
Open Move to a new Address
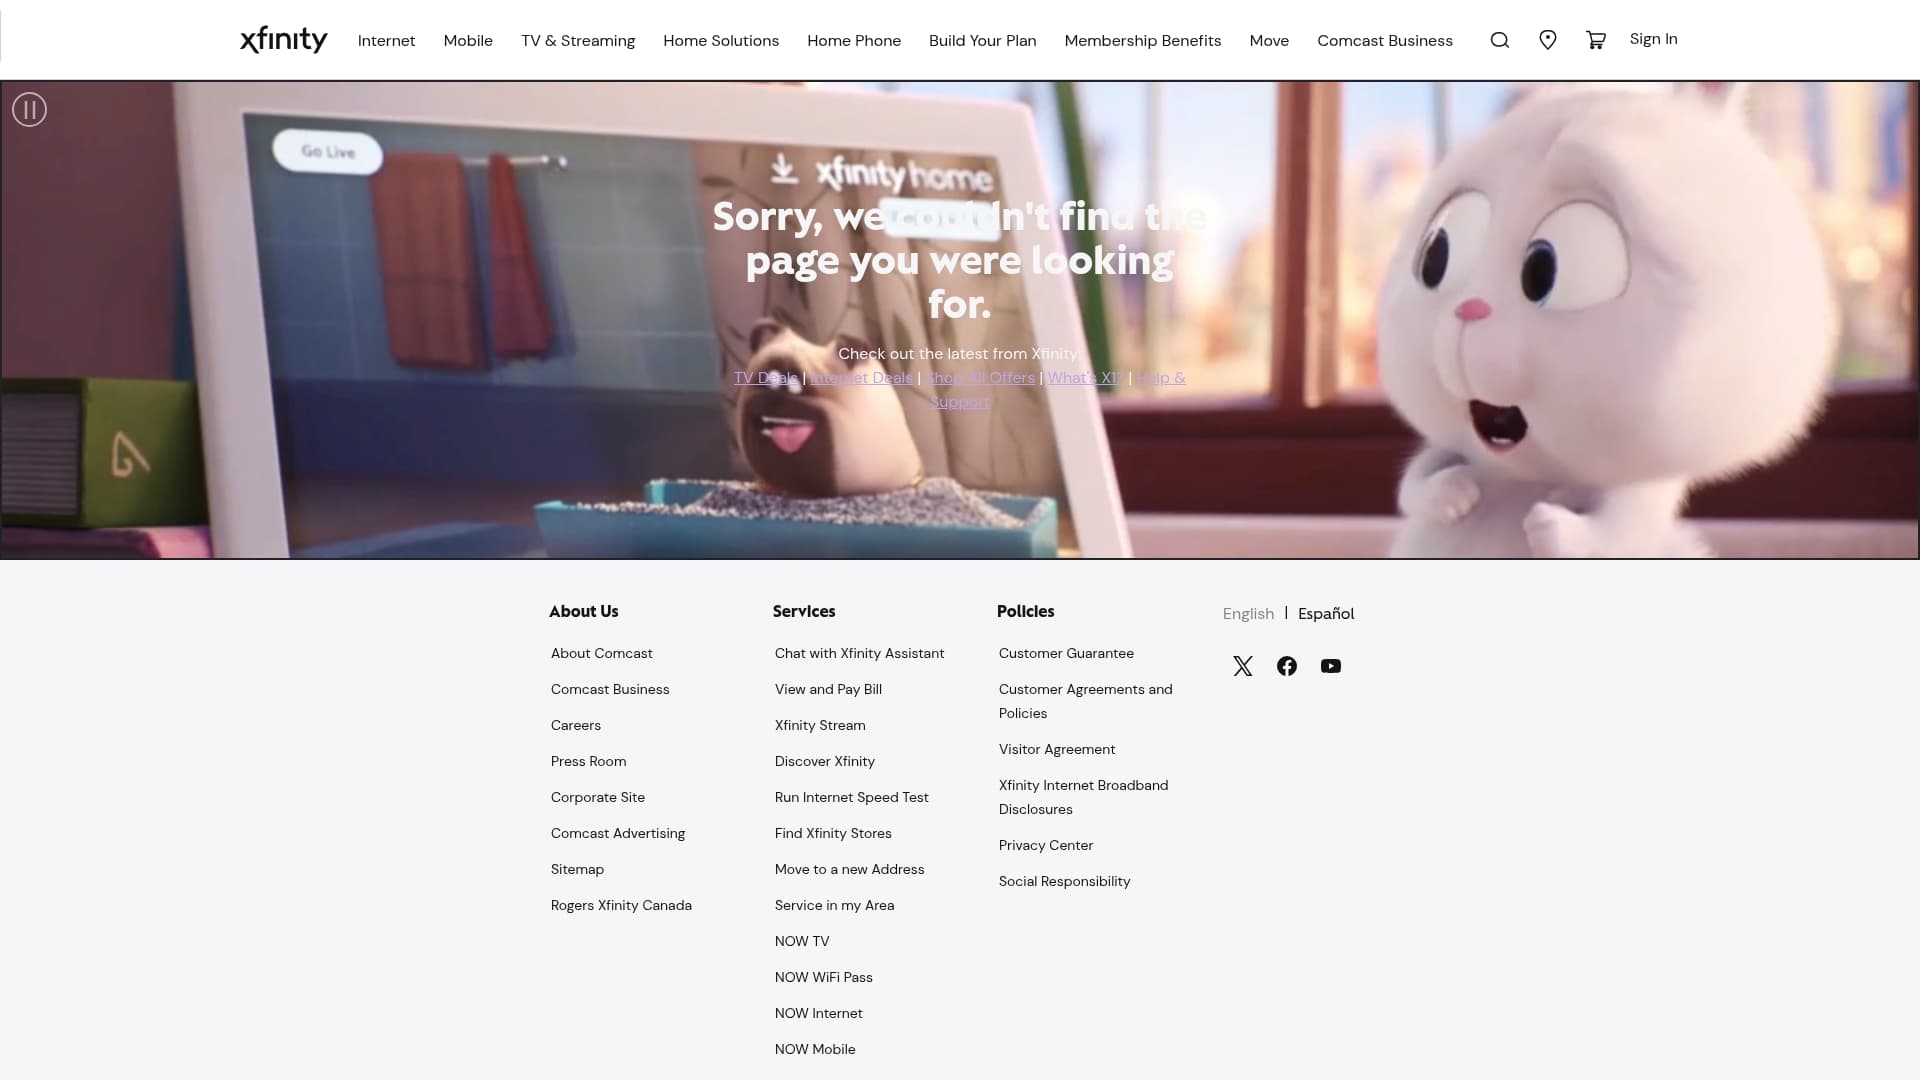coord(850,870)
